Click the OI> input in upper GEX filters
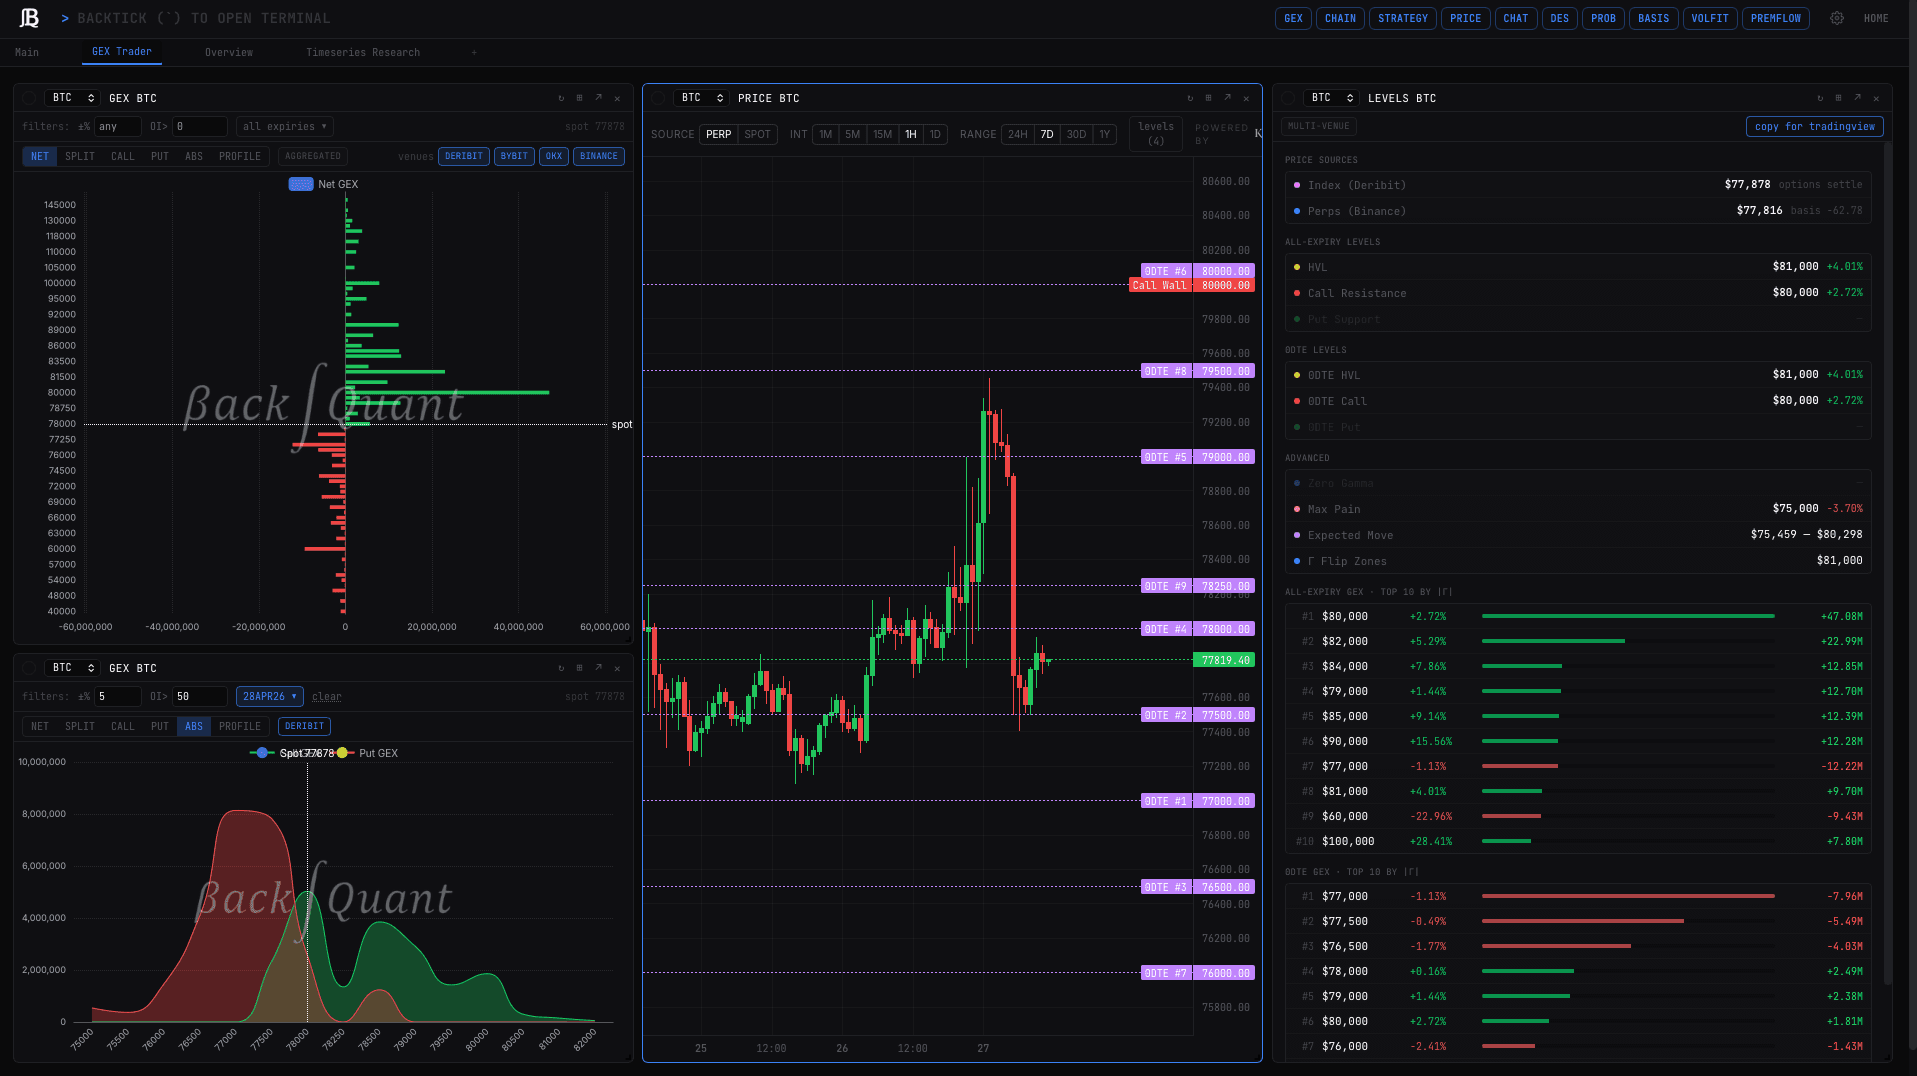The height and width of the screenshot is (1076, 1917). point(200,126)
